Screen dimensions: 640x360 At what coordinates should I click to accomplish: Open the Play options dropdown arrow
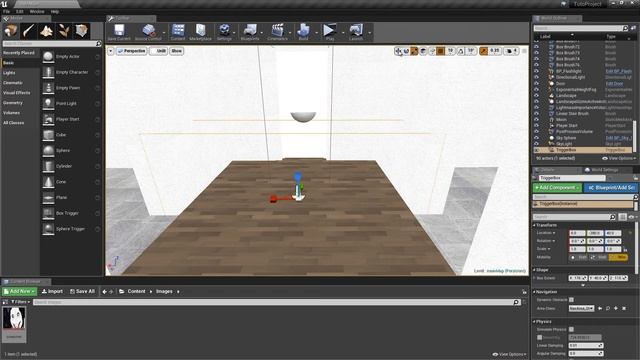coord(343,33)
